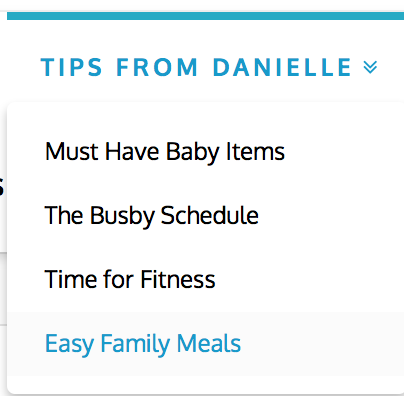Click the word Schedule in the second item
Image resolution: width=404 pixels, height=396 pixels.
tap(210, 215)
